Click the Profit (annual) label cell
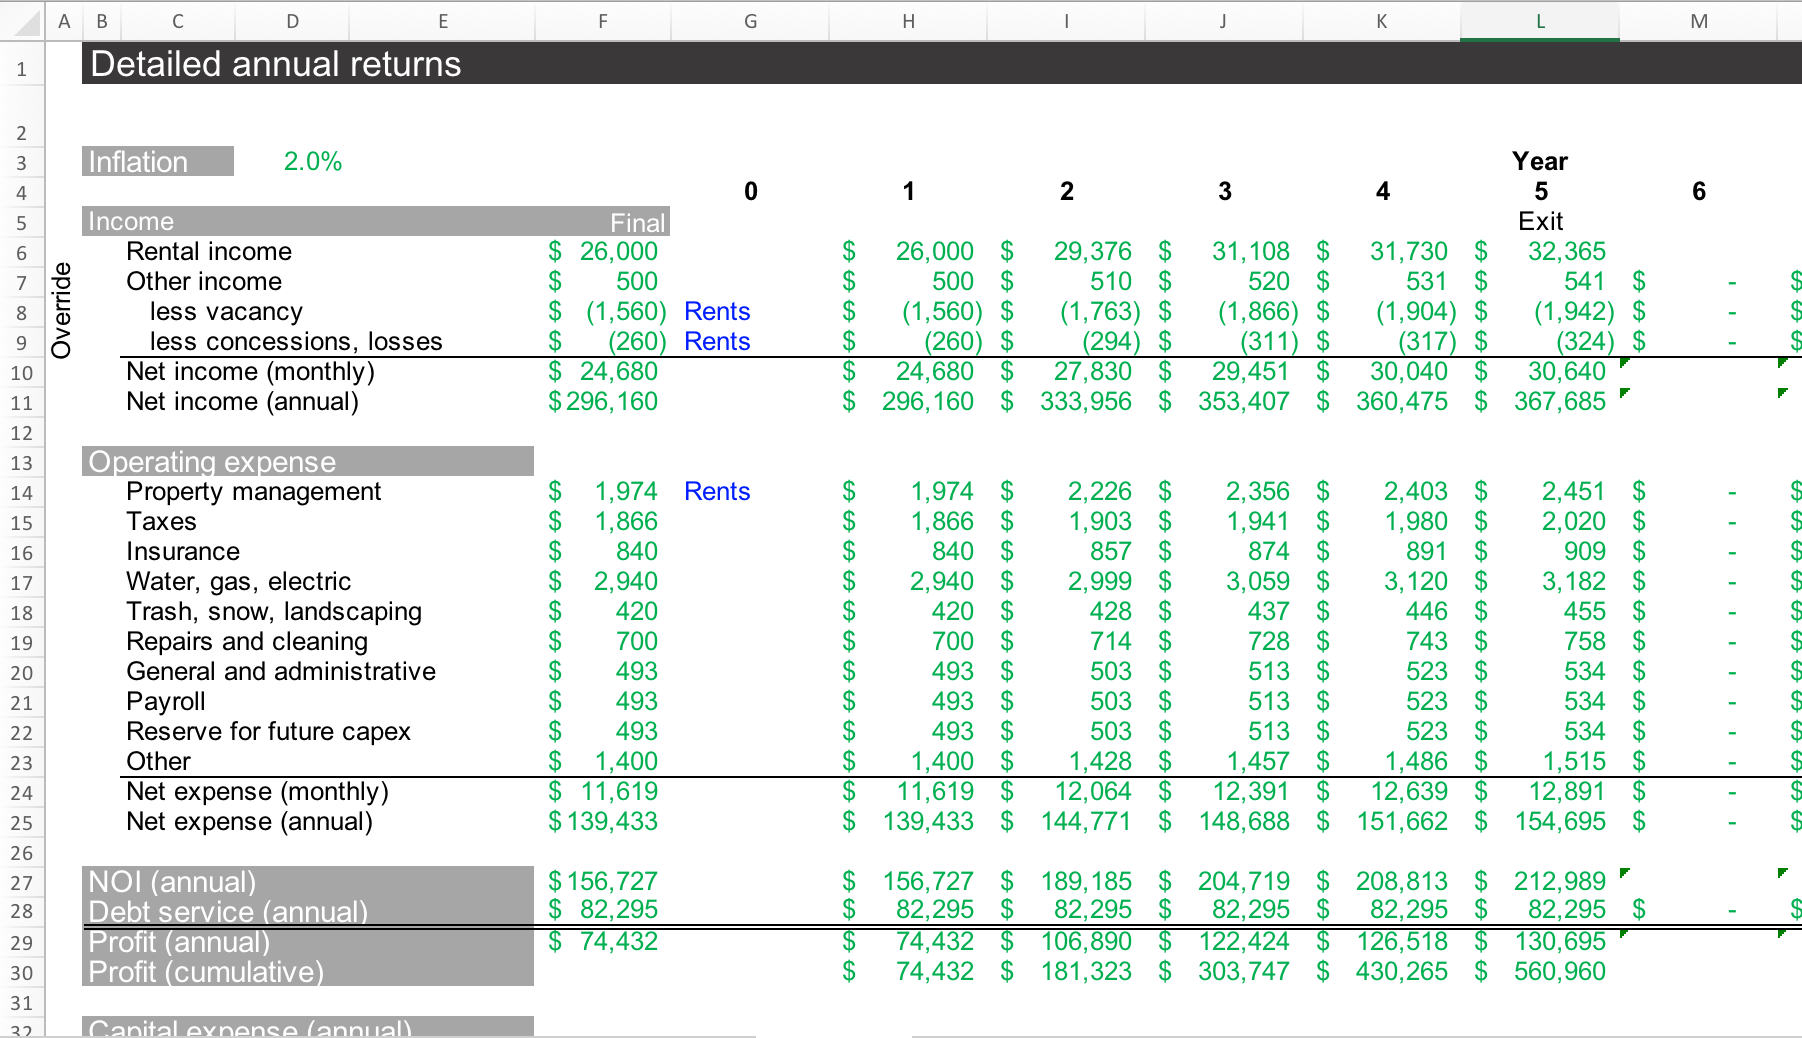Image resolution: width=1802 pixels, height=1038 pixels. [x=308, y=941]
